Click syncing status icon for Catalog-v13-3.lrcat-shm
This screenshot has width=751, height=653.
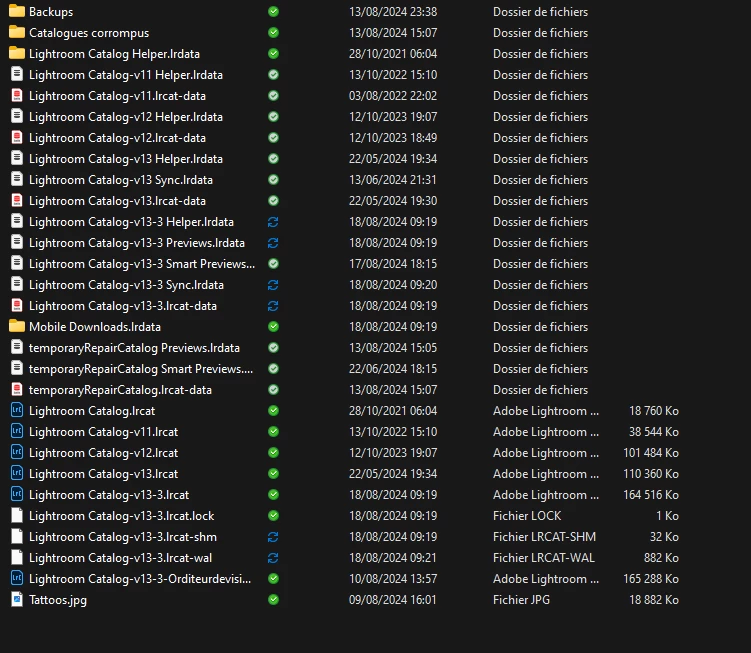pyautogui.click(x=273, y=537)
